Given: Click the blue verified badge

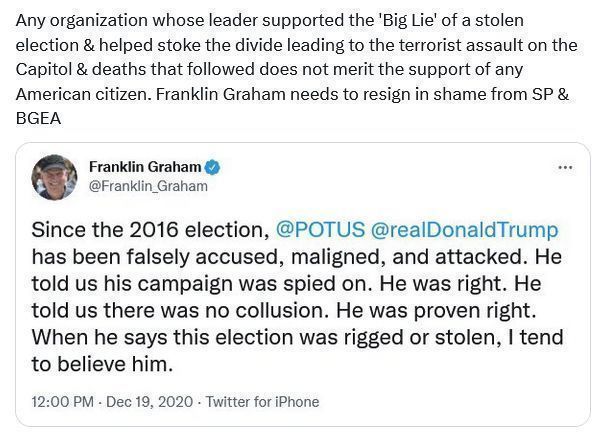Looking at the screenshot, I should 212,168.
